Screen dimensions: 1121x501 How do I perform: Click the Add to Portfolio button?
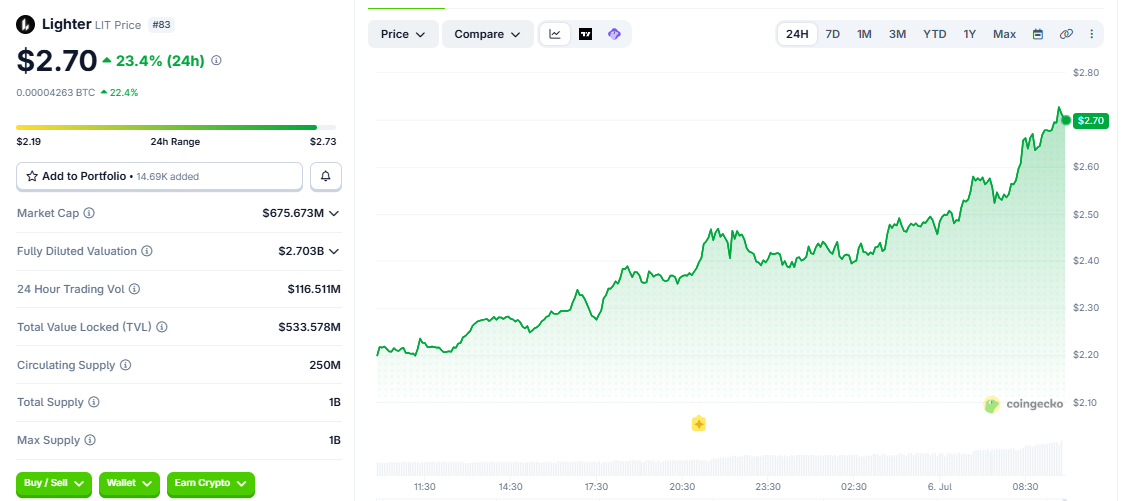tap(159, 176)
